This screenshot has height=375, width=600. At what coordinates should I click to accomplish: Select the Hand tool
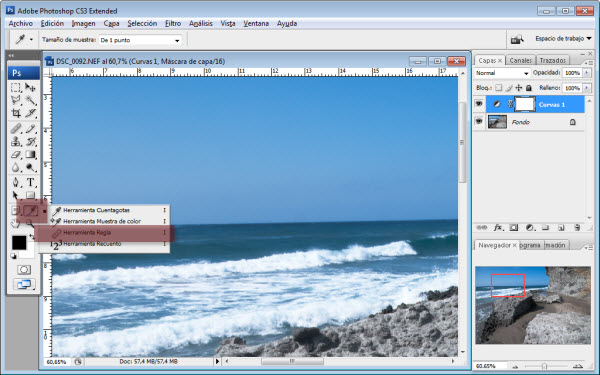(x=15, y=223)
